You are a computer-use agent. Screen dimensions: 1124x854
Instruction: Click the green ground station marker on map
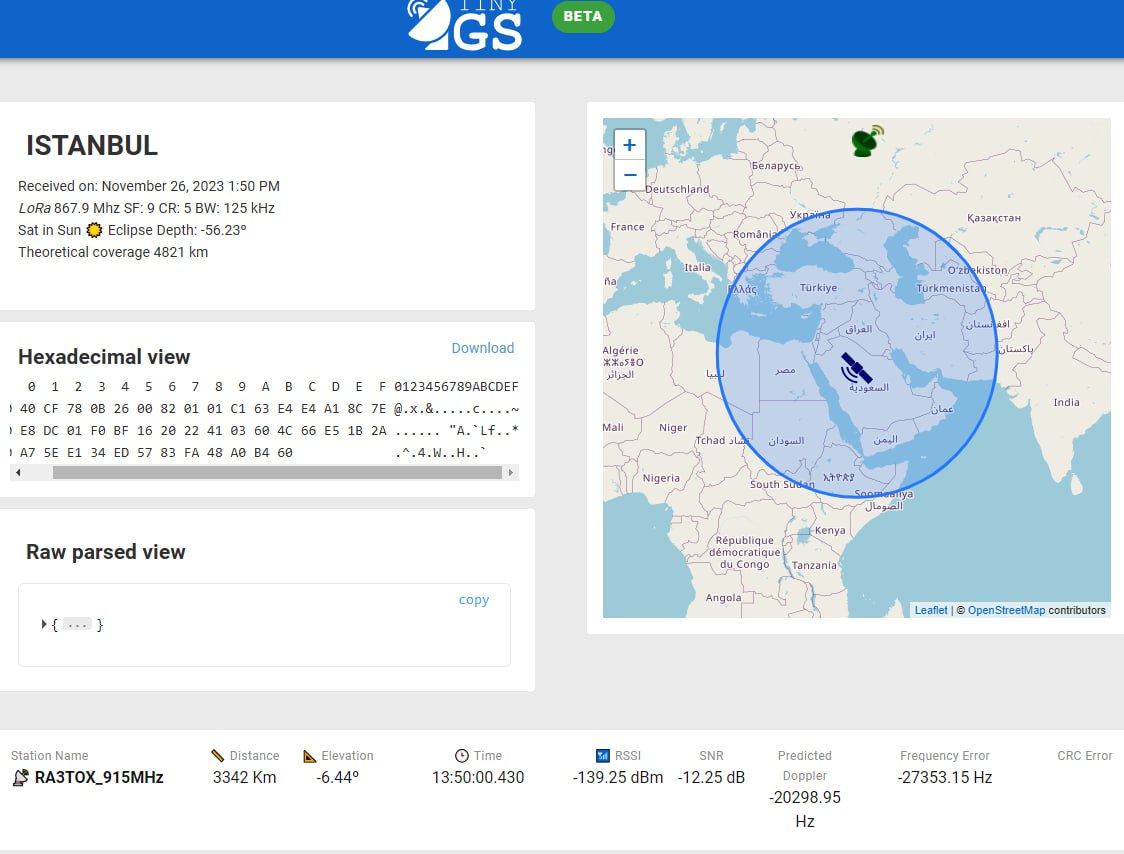(x=867, y=141)
